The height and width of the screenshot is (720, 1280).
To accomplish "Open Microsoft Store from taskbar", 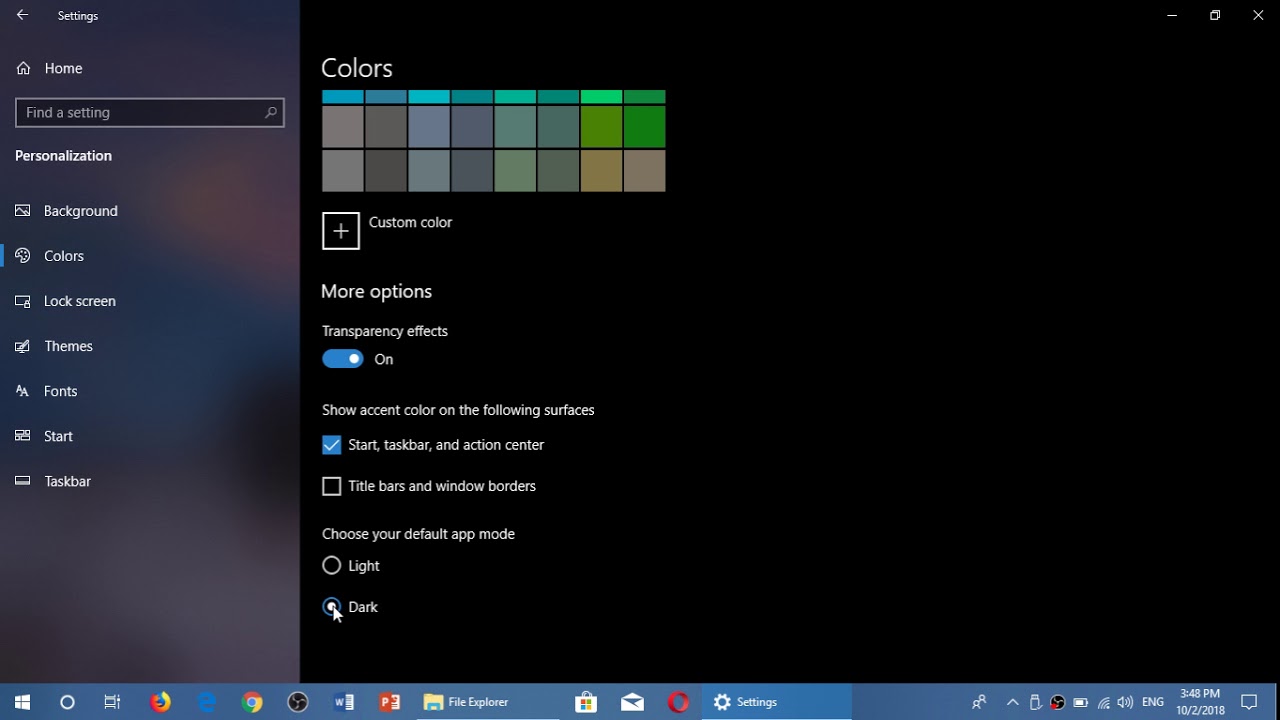I will click(586, 702).
